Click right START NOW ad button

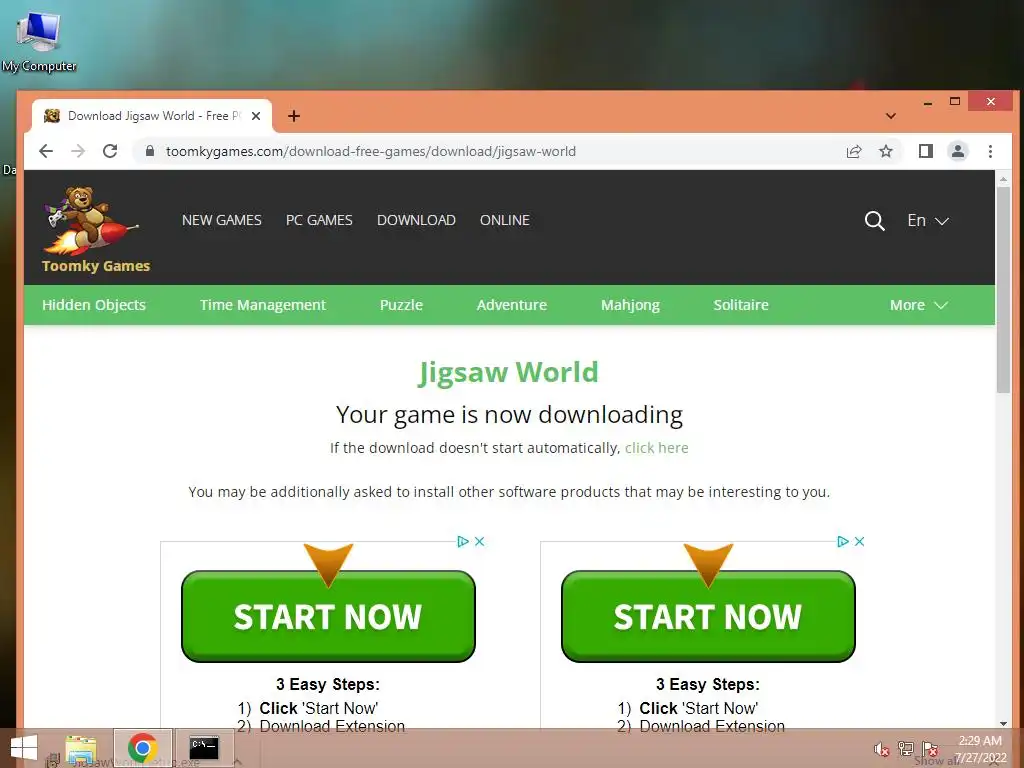(708, 616)
